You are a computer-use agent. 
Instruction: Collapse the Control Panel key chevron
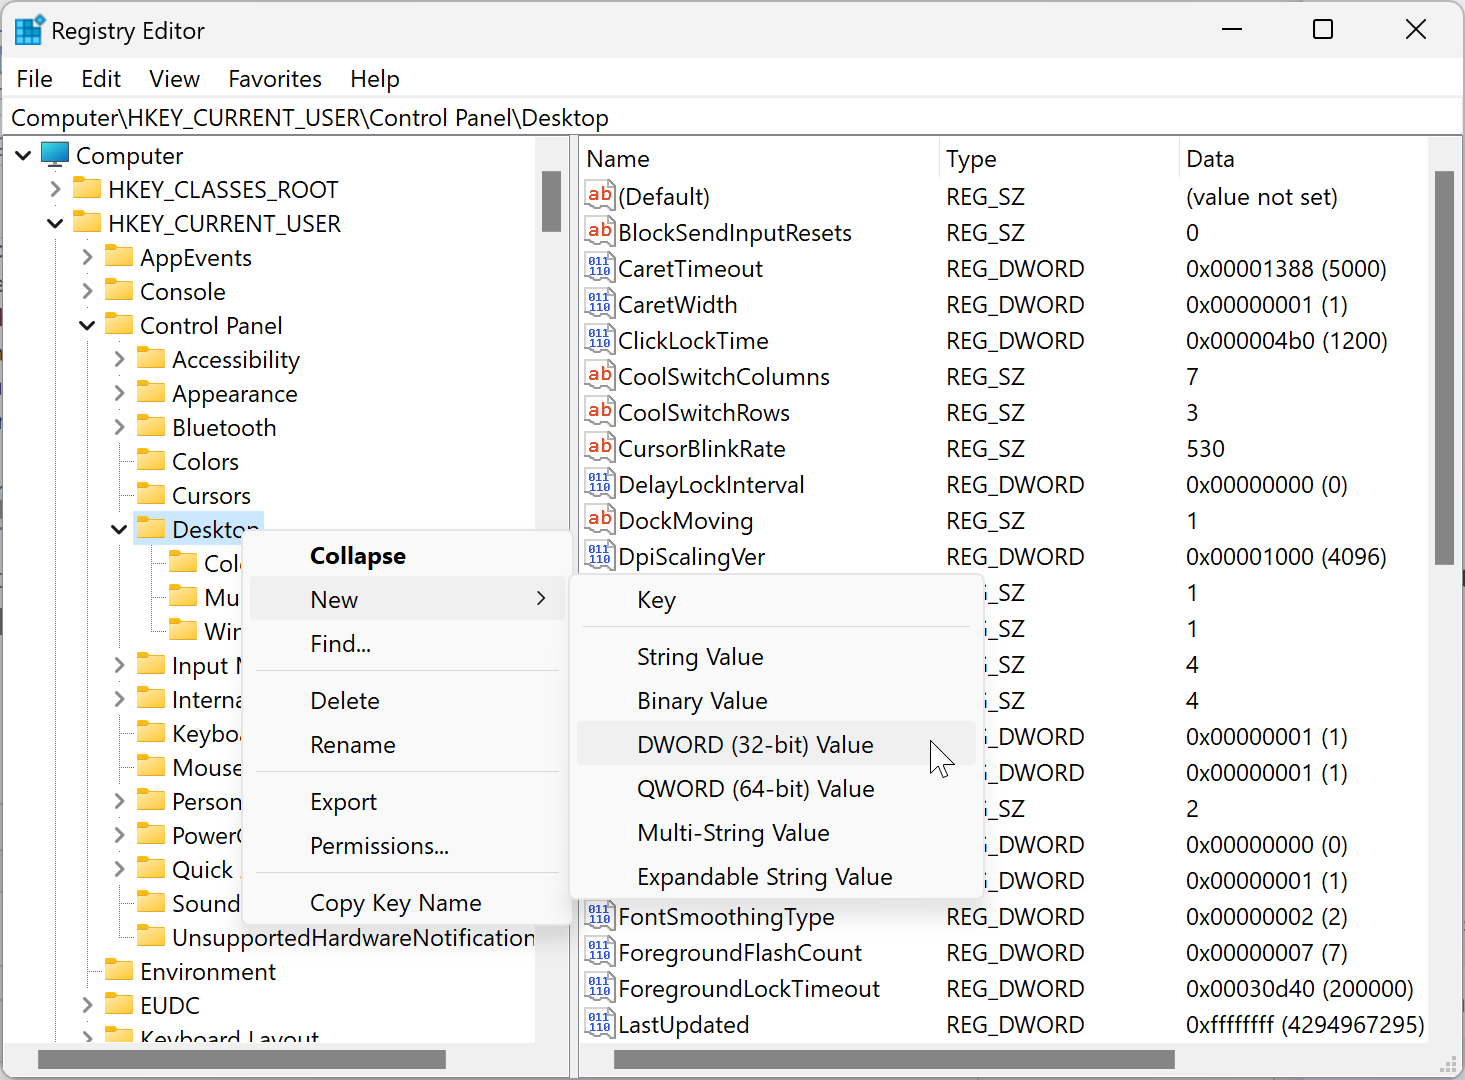click(x=87, y=325)
